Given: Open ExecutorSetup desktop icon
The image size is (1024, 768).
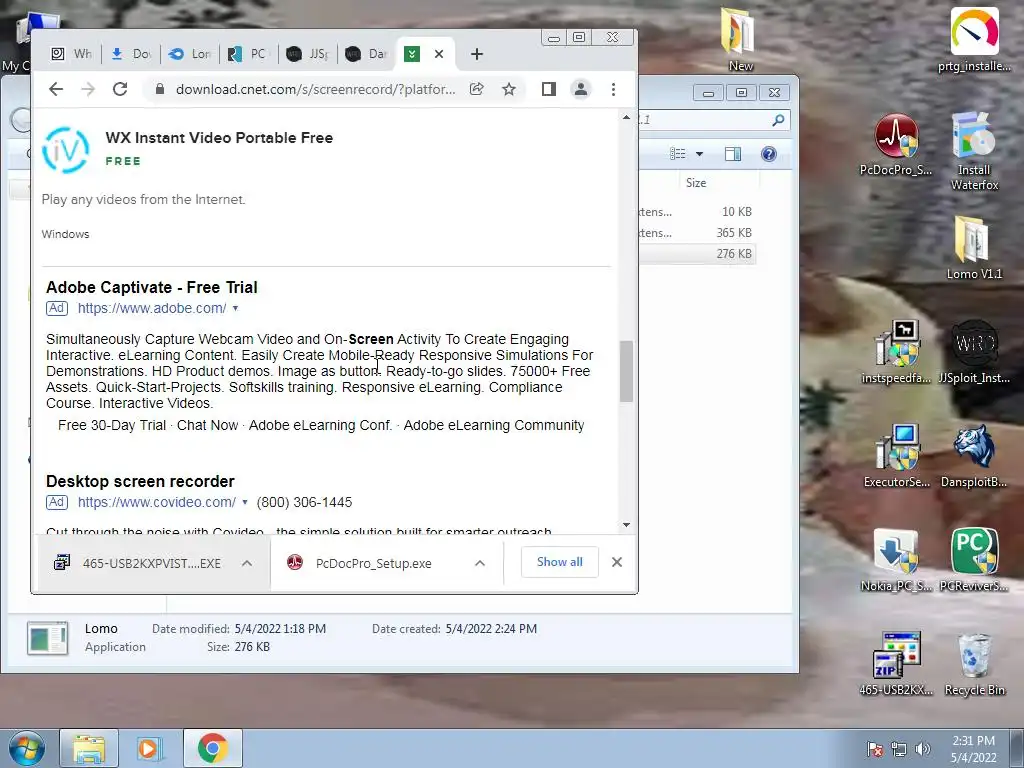Looking at the screenshot, I should click(896, 456).
